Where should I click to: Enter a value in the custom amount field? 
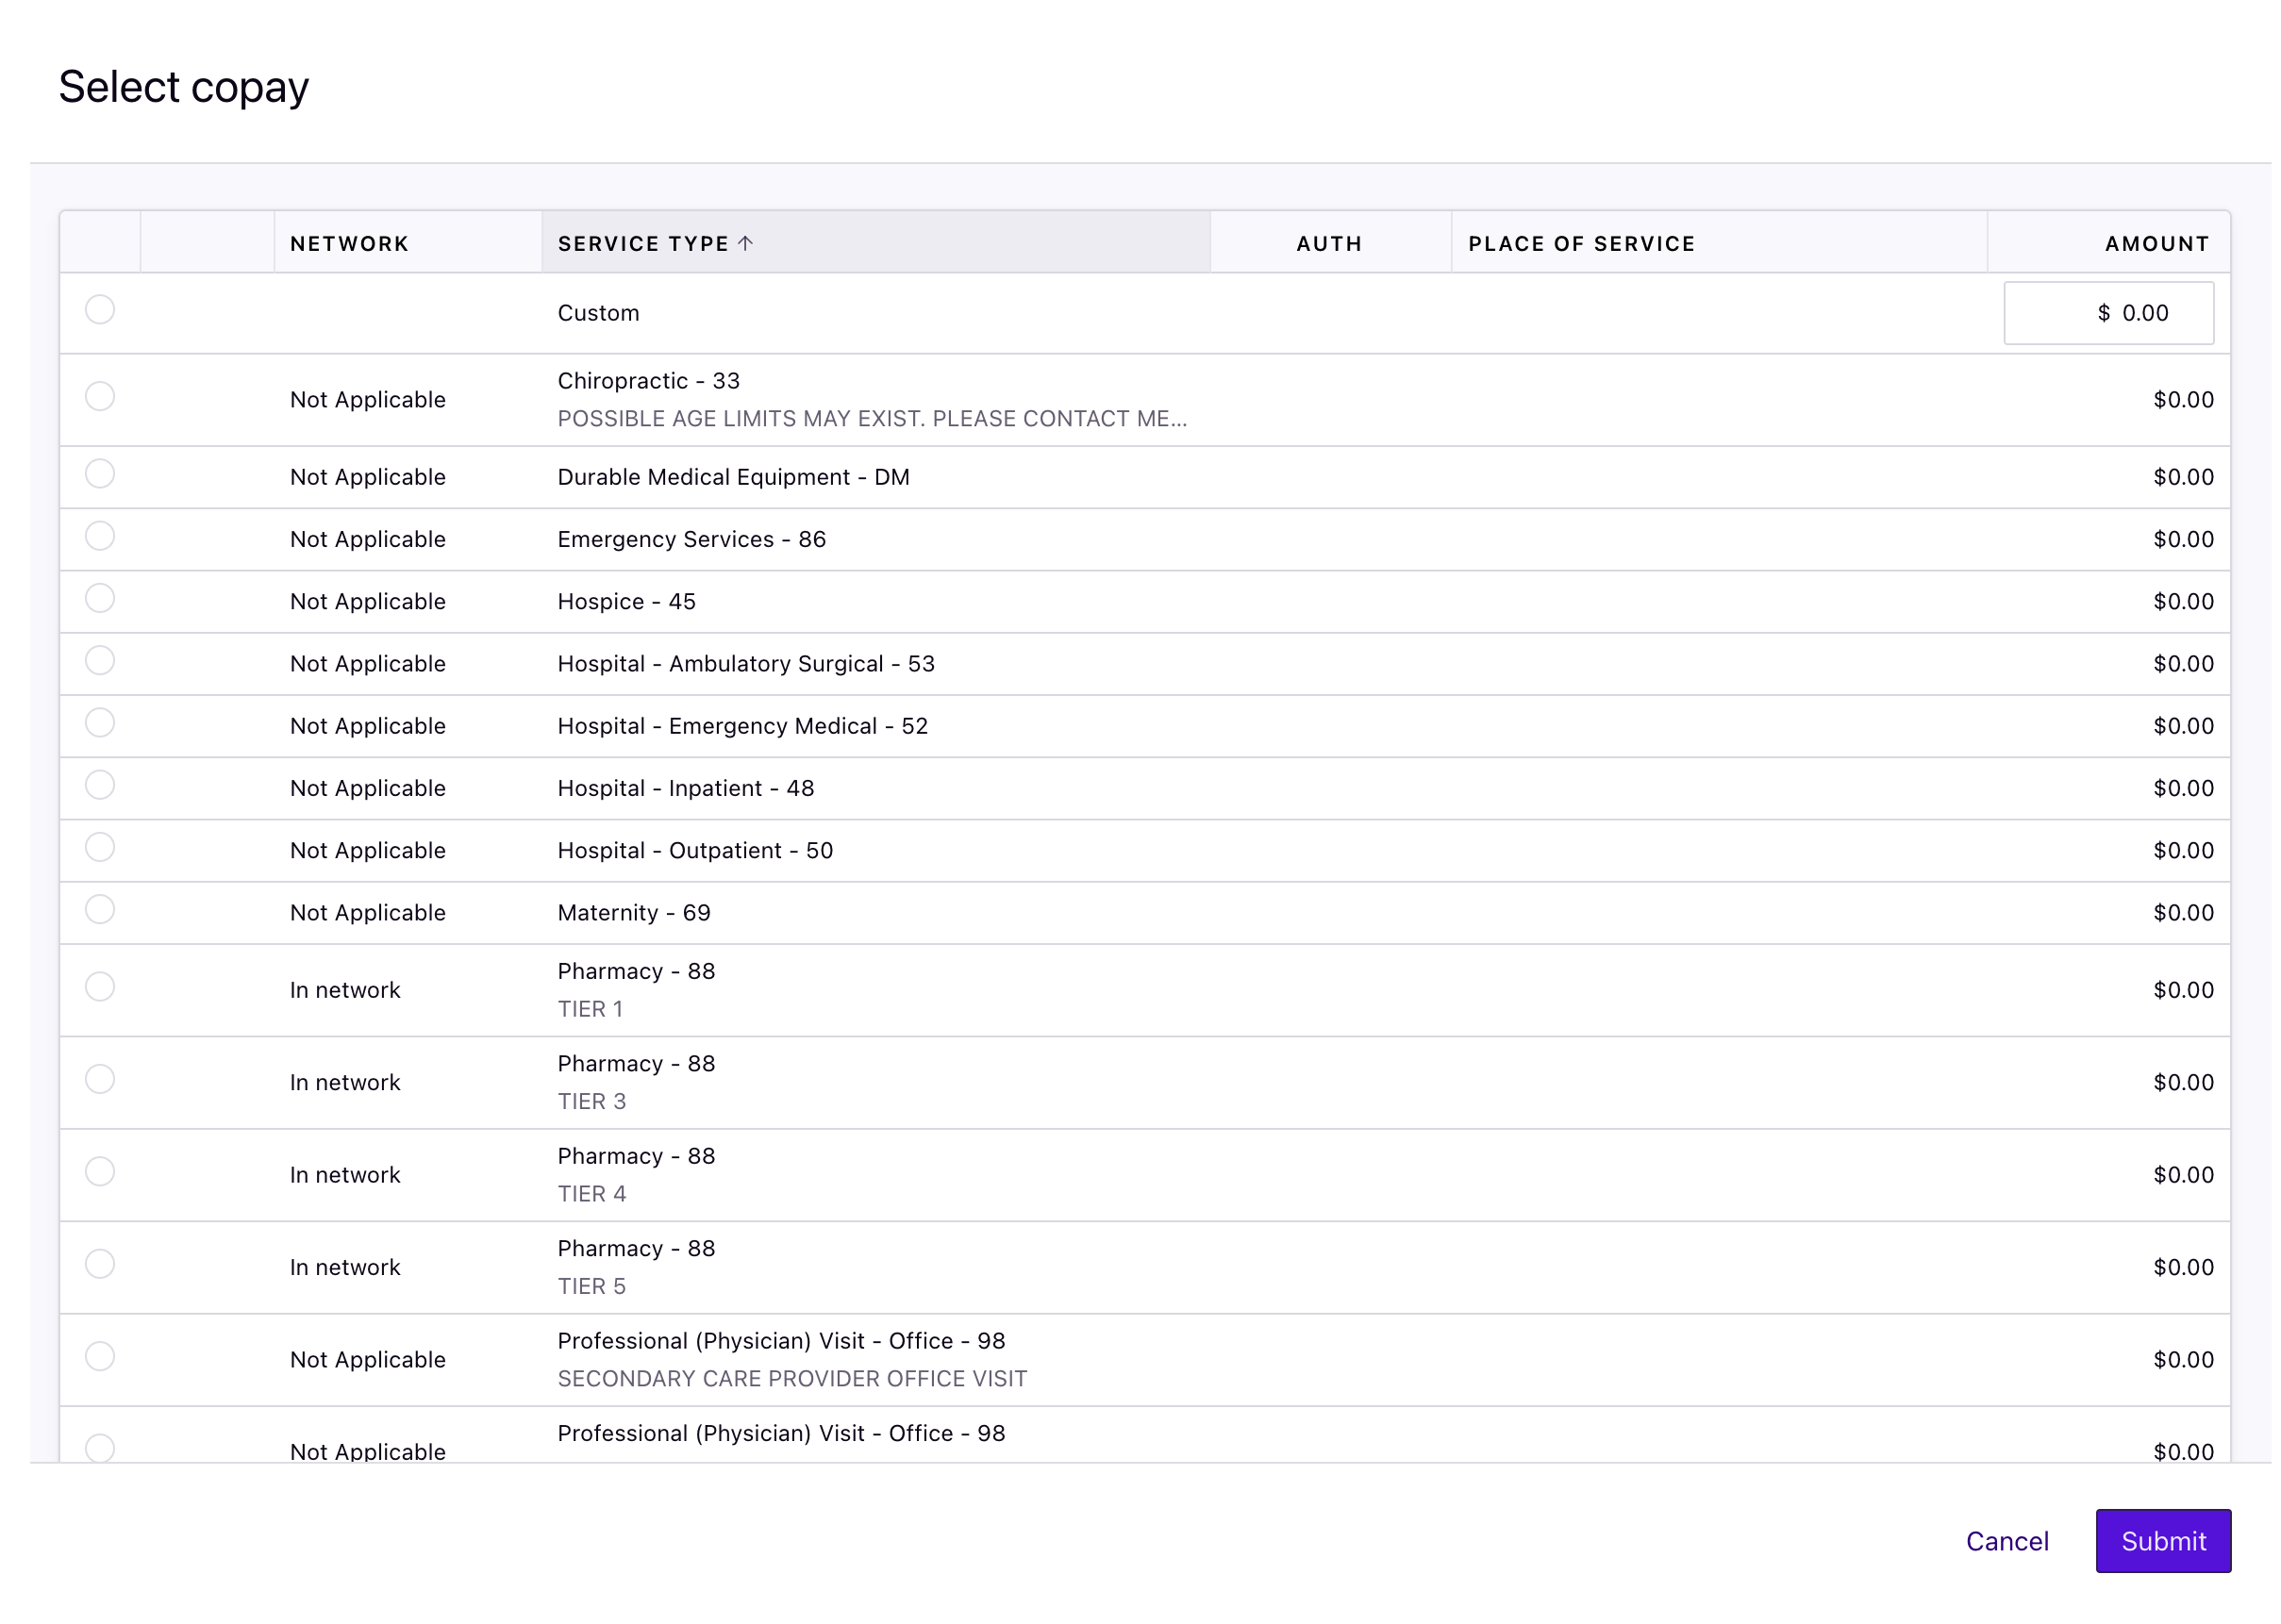(x=2108, y=311)
